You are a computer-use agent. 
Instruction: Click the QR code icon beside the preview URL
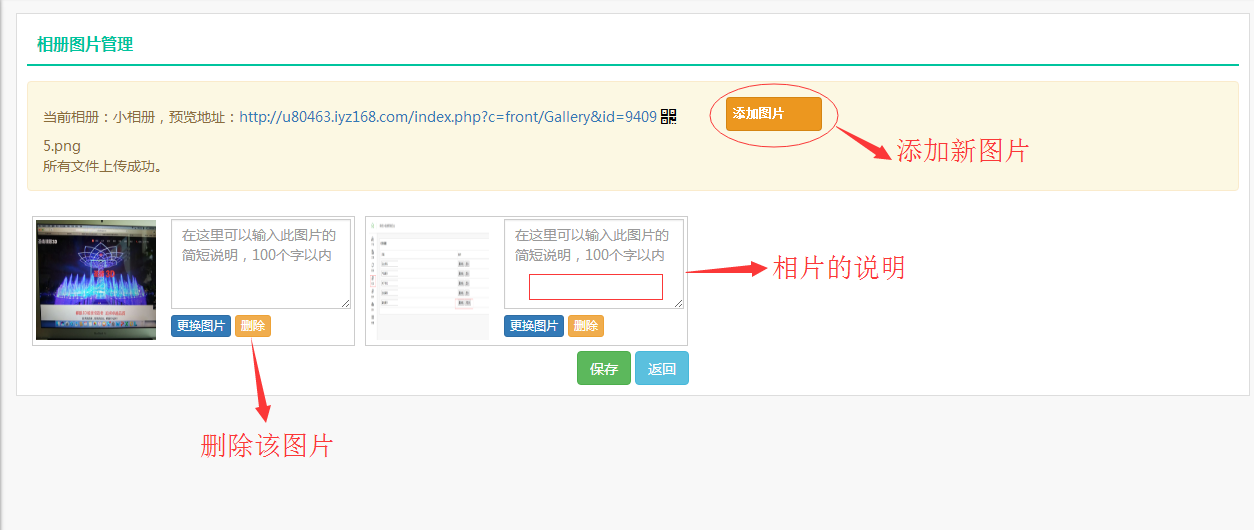[x=669, y=117]
